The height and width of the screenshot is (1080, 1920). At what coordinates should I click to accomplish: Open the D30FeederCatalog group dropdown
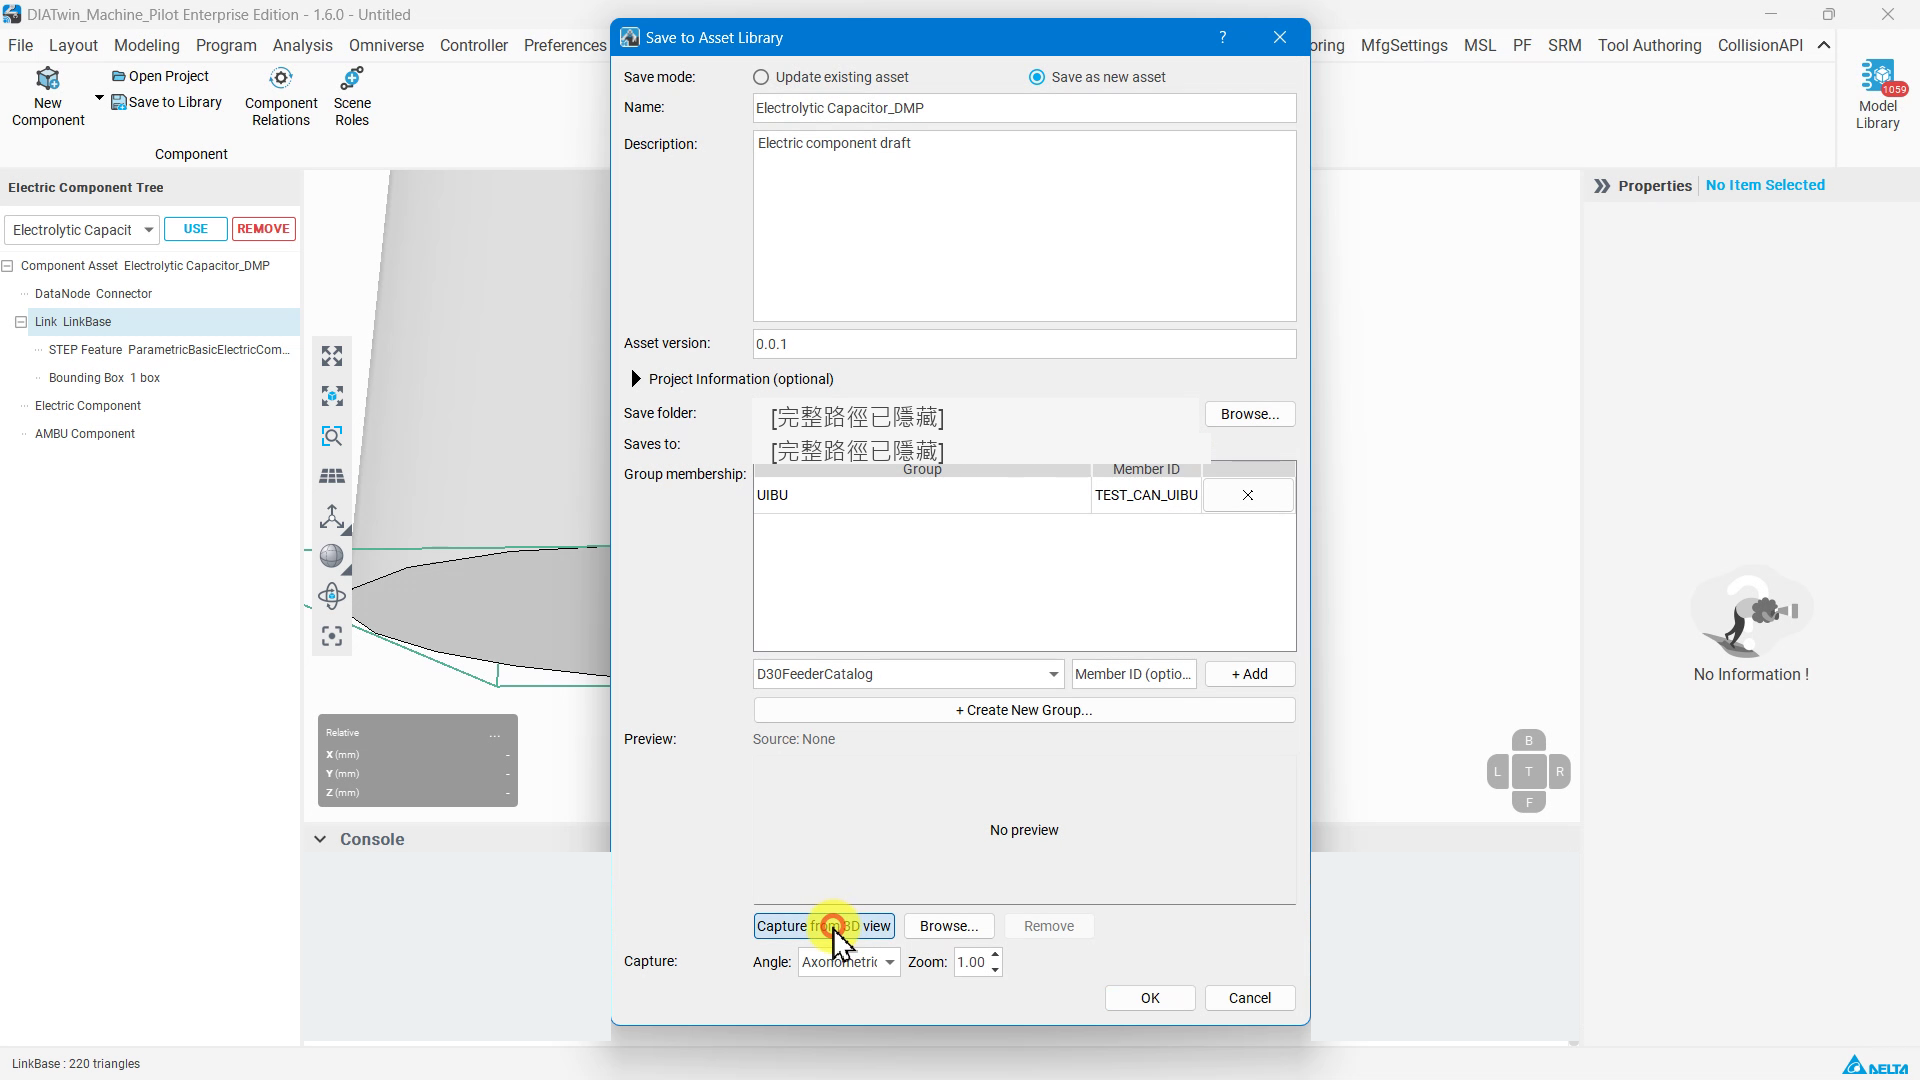pos(1053,674)
